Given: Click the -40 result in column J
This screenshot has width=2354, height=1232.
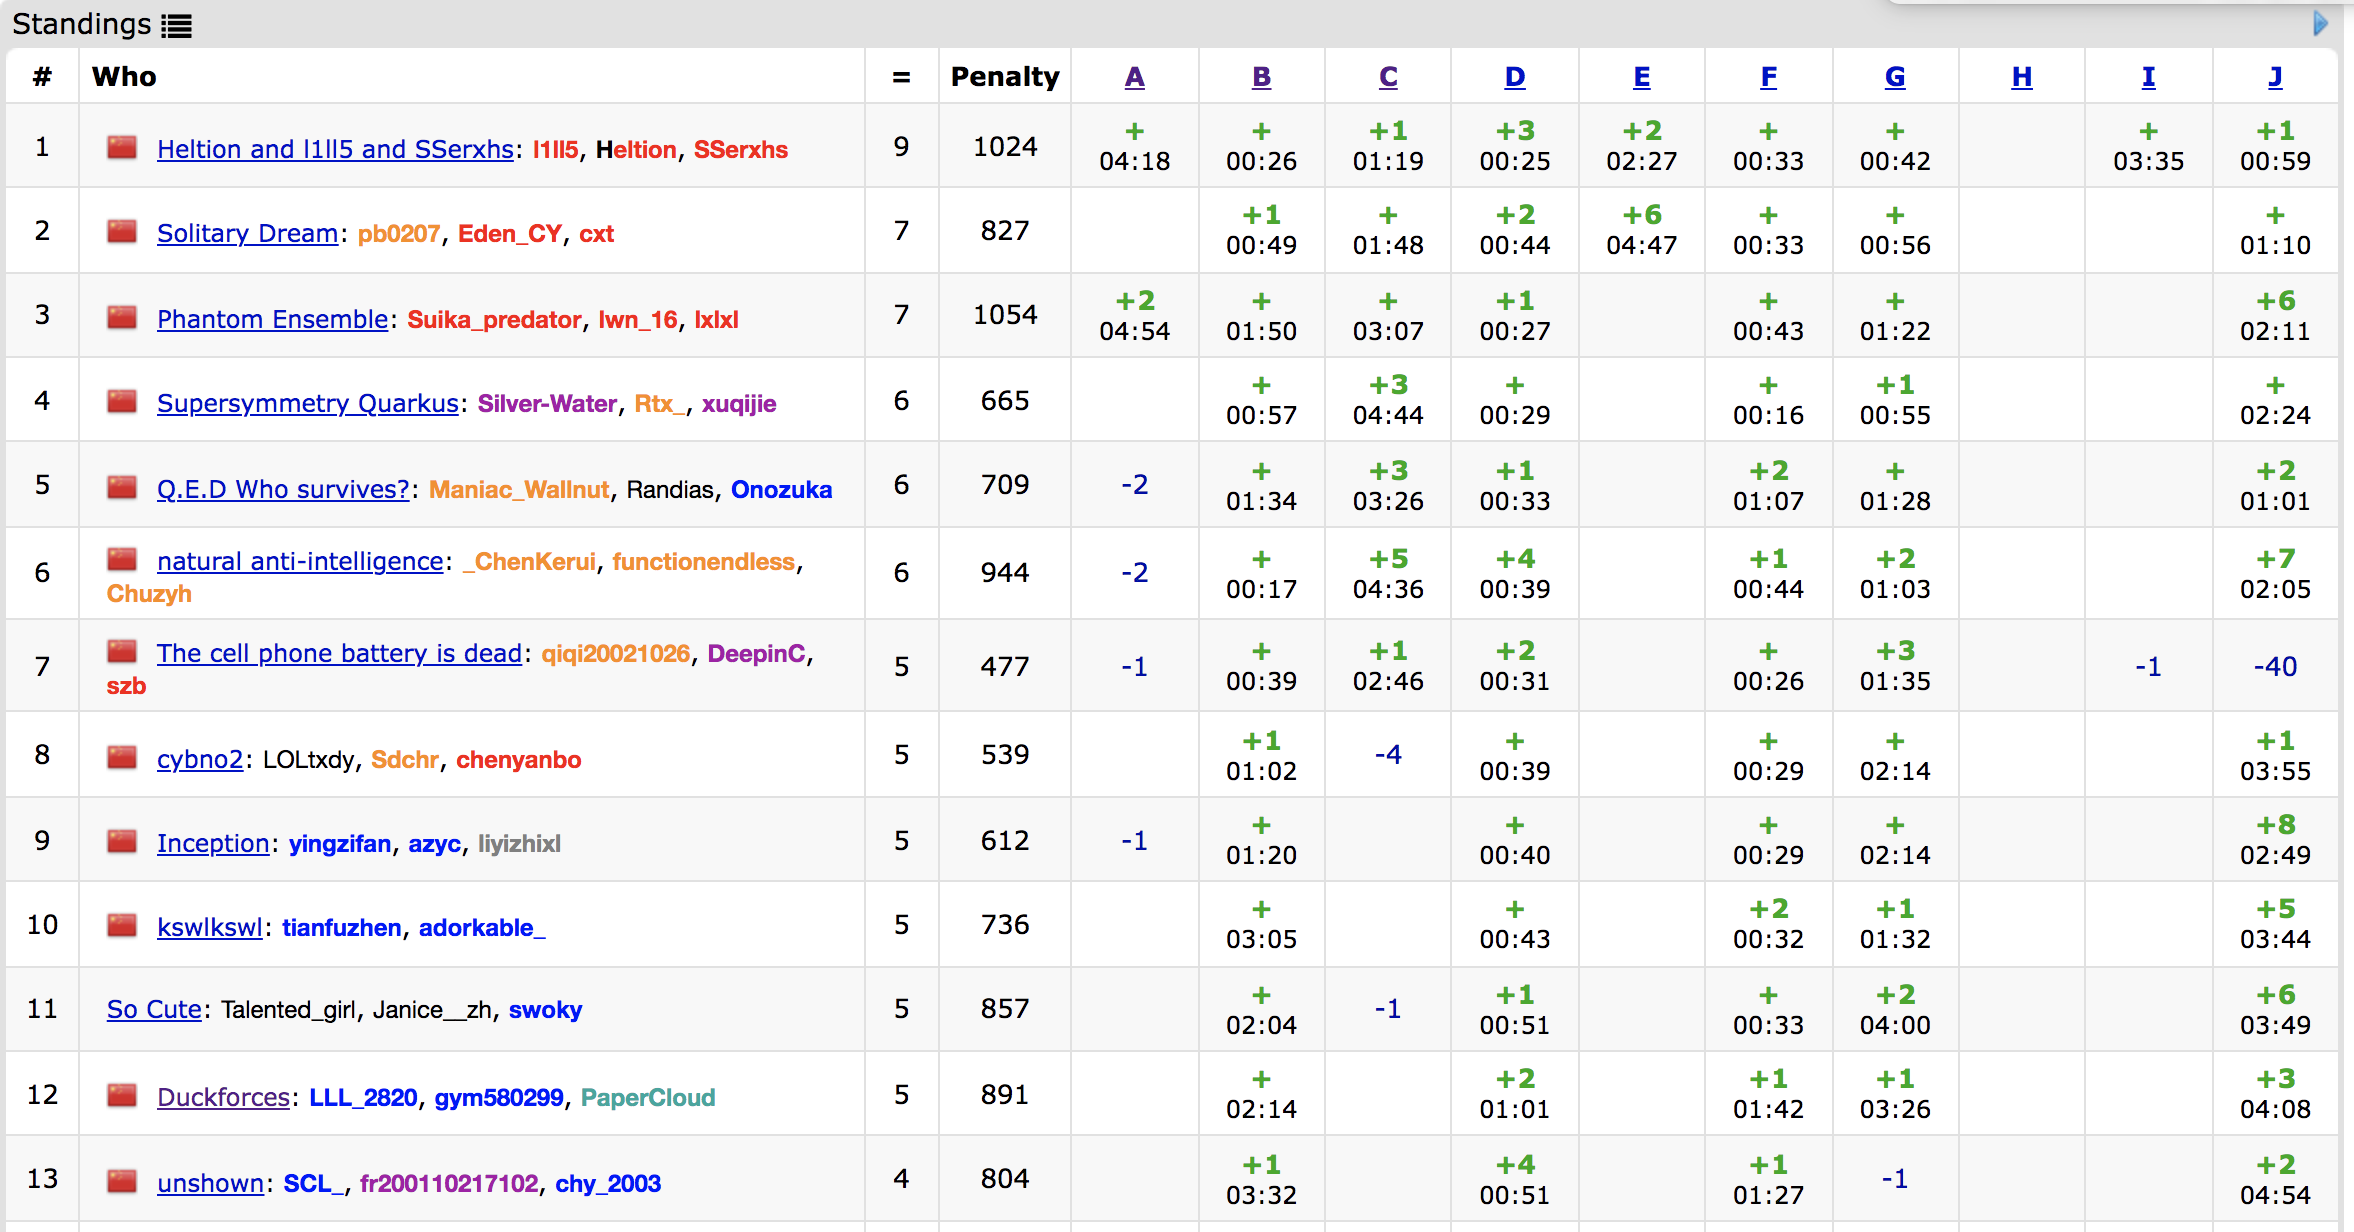Looking at the screenshot, I should point(2275,666).
